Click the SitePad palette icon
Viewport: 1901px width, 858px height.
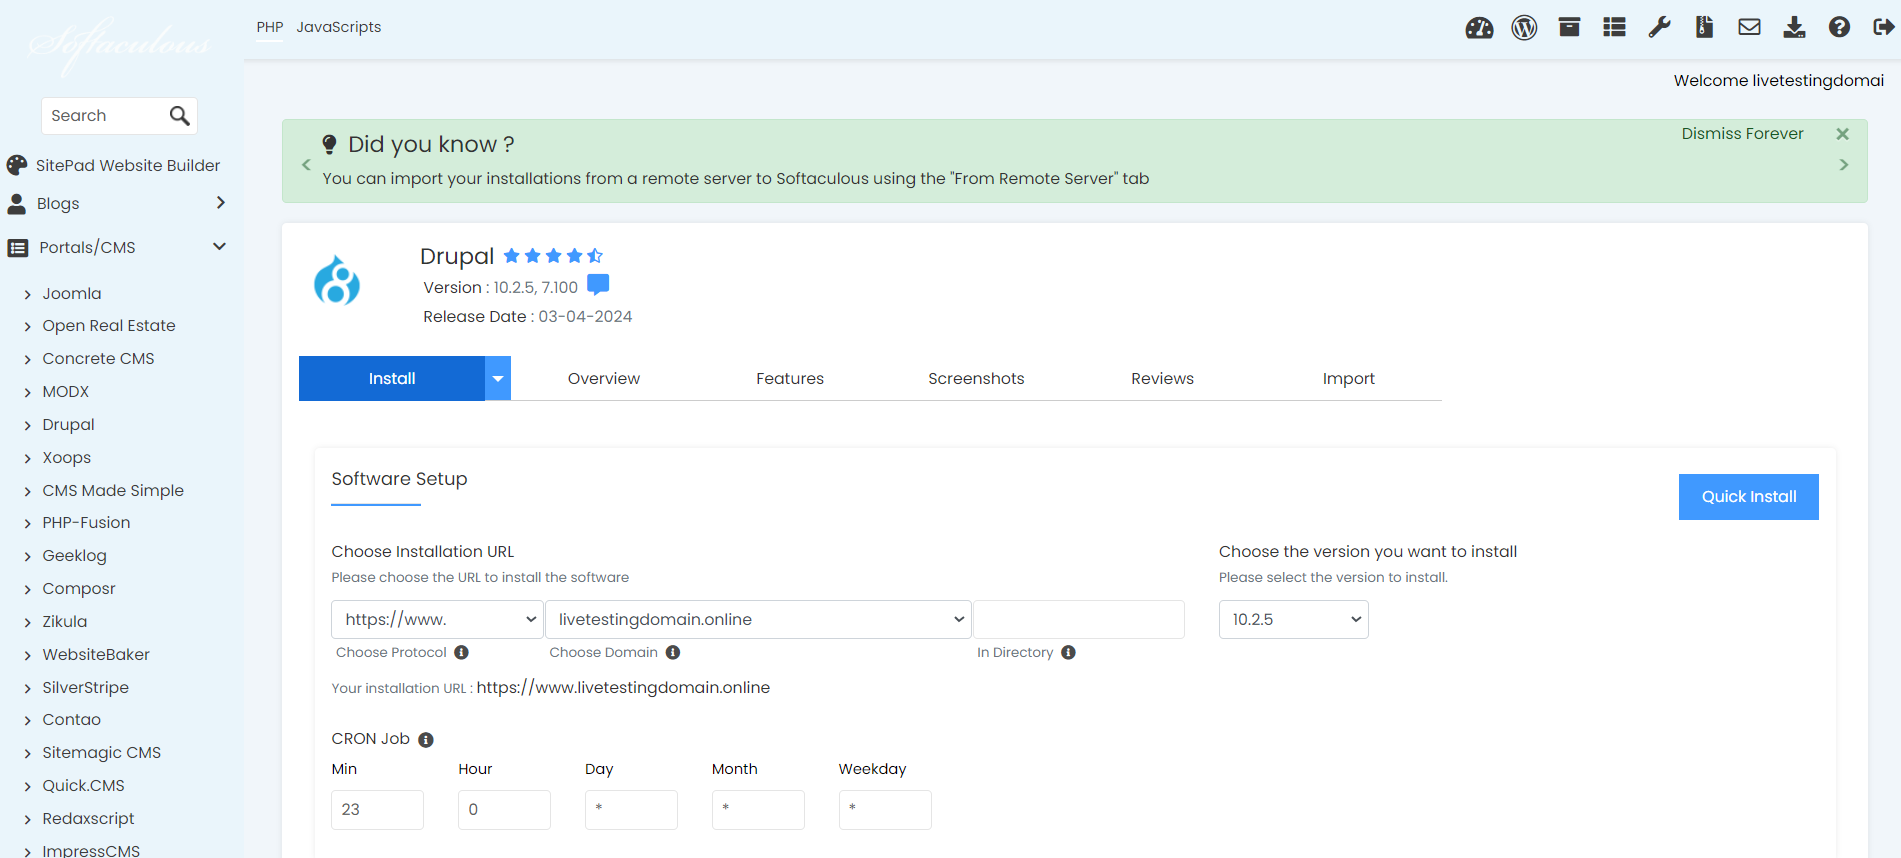17,165
